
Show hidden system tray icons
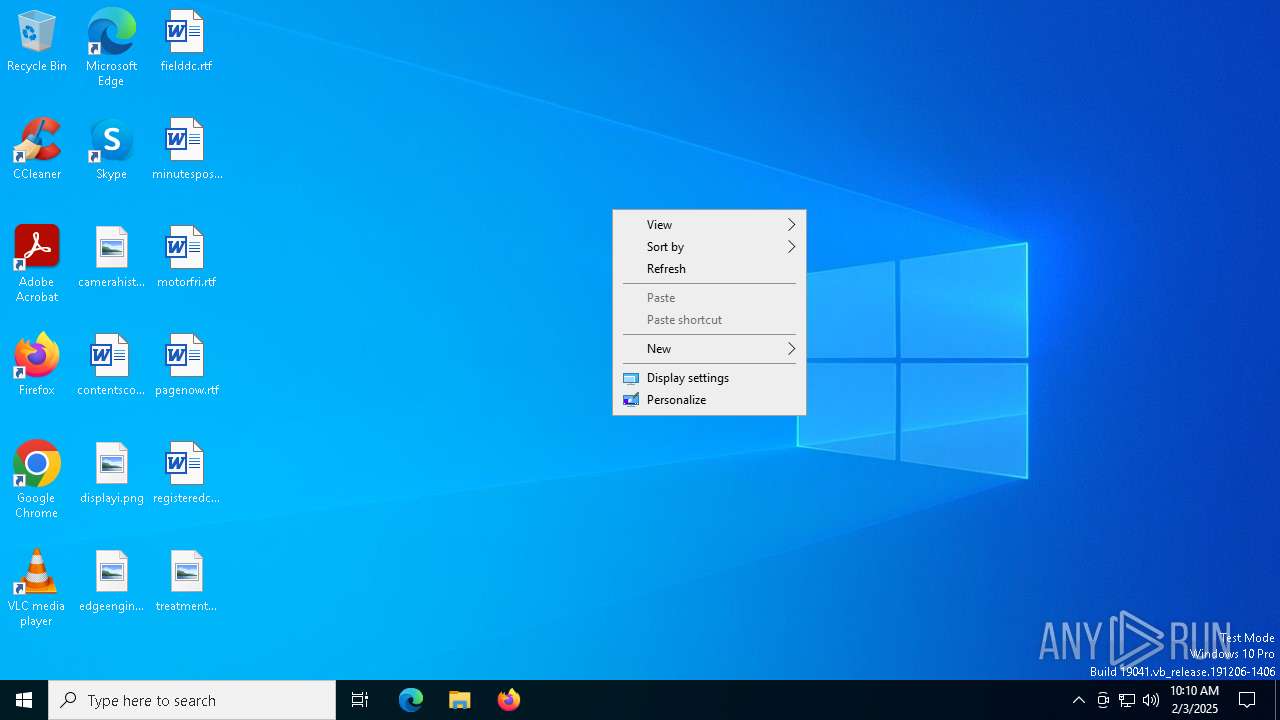[1078, 700]
